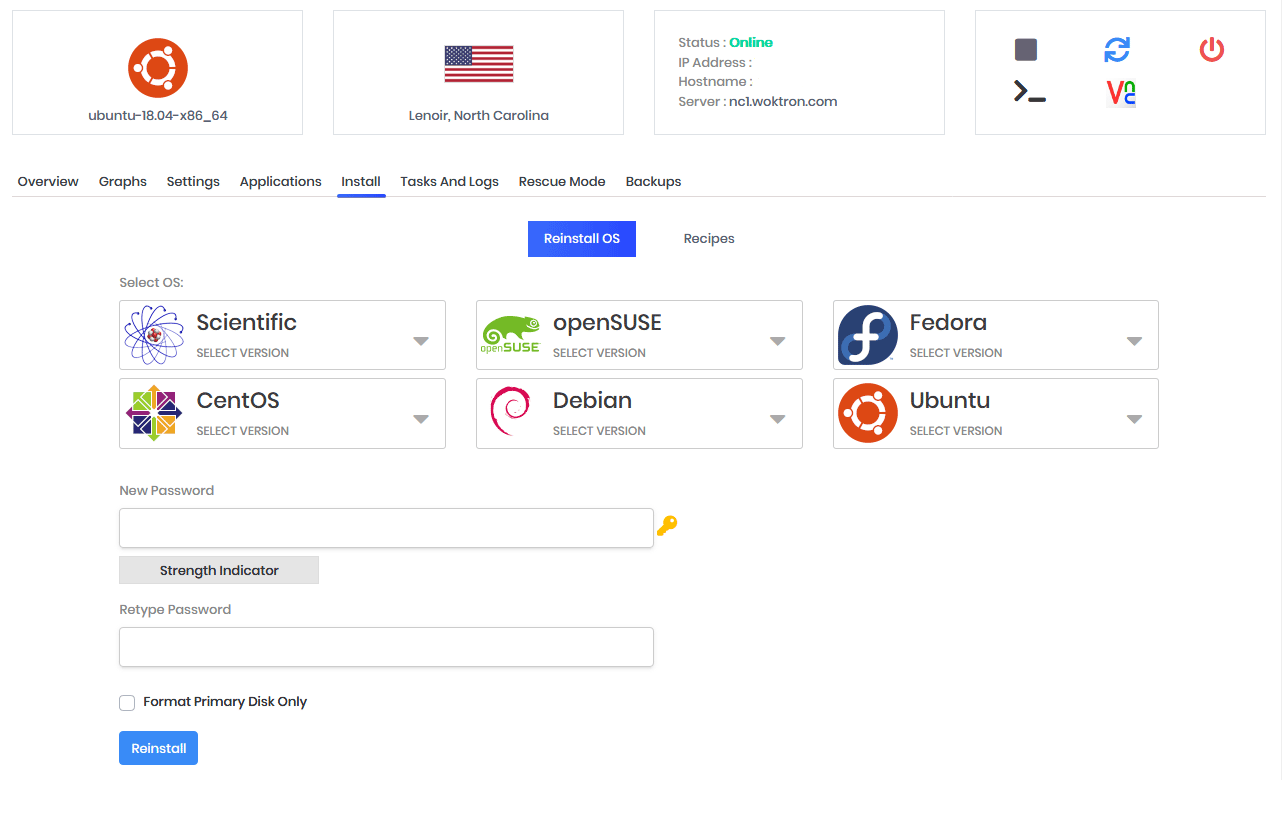Screen dimensions: 1282x840
Task: Click the Hostname label
Action: coord(715,82)
